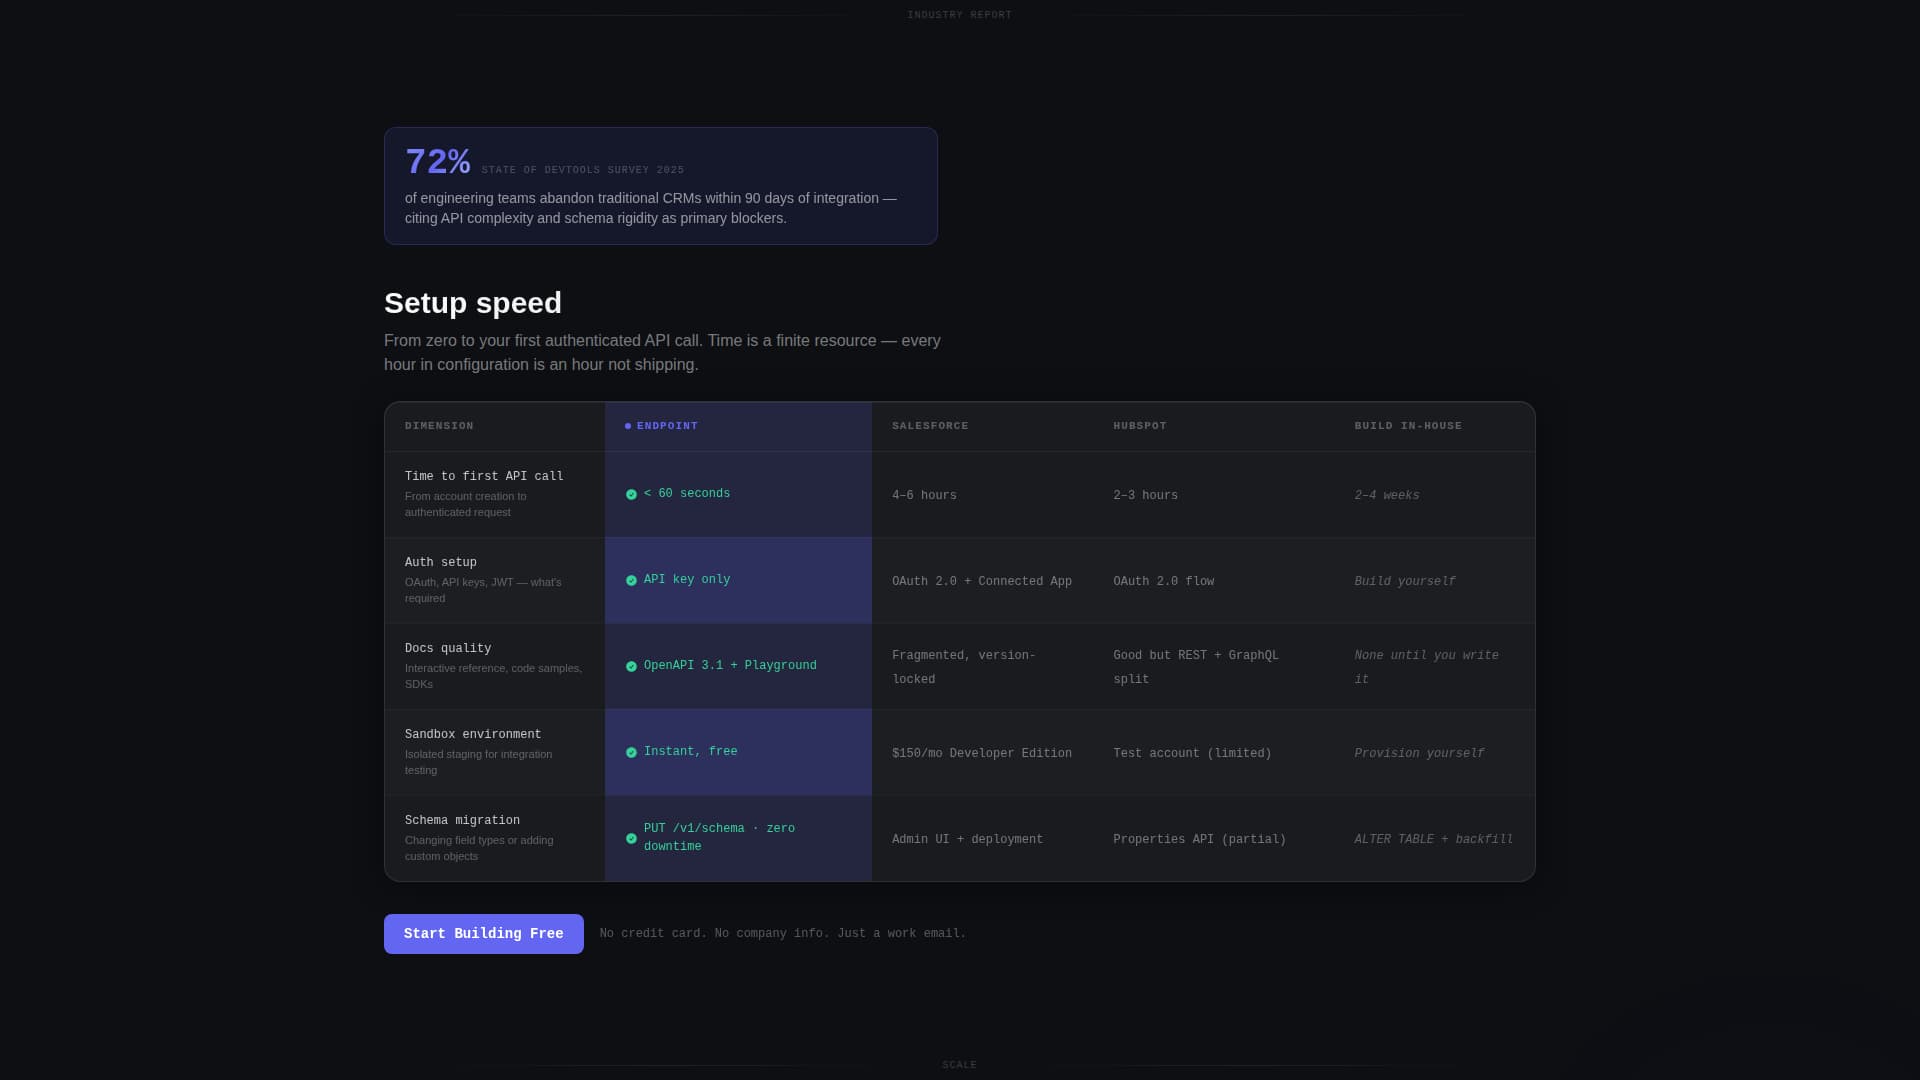Click the Start Building Free button
Viewport: 1920px width, 1080px height.
pyautogui.click(x=483, y=933)
